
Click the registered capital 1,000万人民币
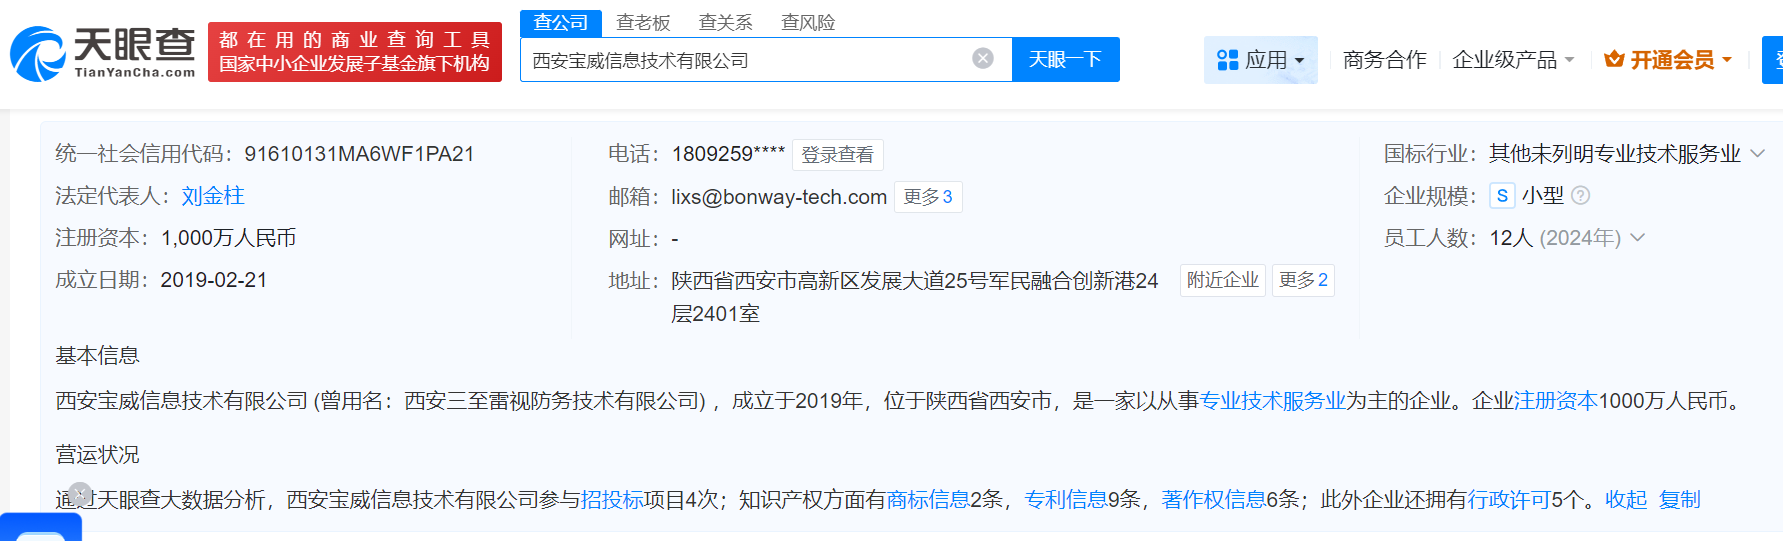tap(228, 238)
